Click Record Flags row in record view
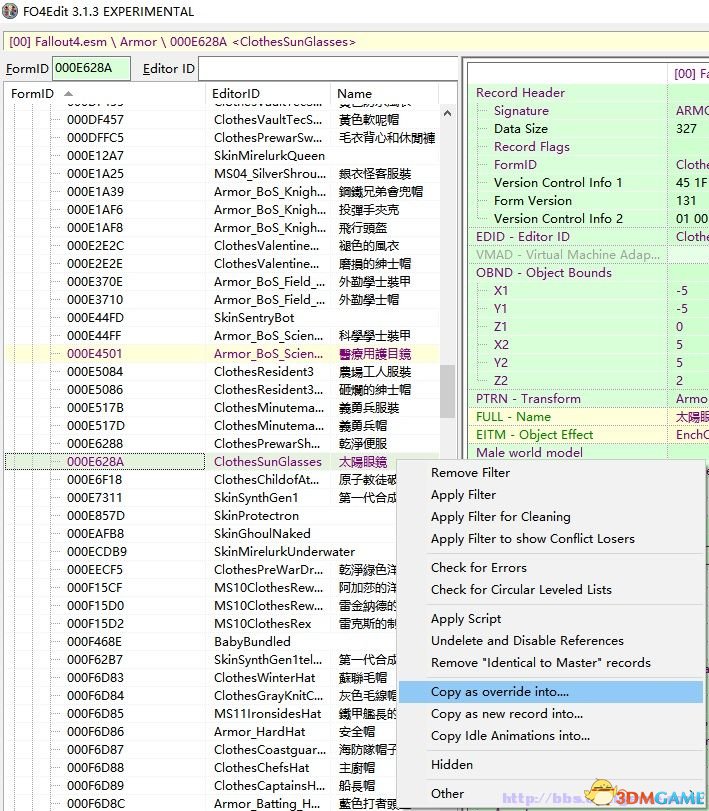This screenshot has width=709, height=811. 588,147
